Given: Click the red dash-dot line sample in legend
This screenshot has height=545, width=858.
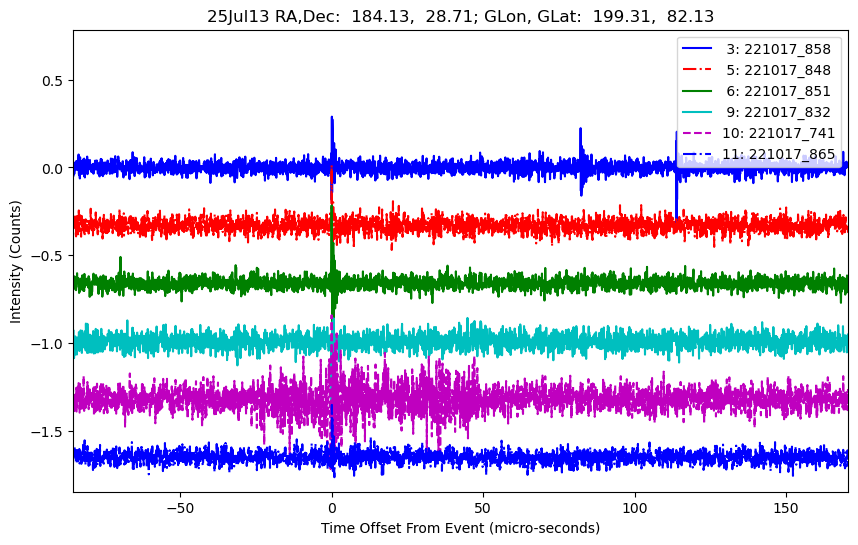Looking at the screenshot, I should click(698, 70).
